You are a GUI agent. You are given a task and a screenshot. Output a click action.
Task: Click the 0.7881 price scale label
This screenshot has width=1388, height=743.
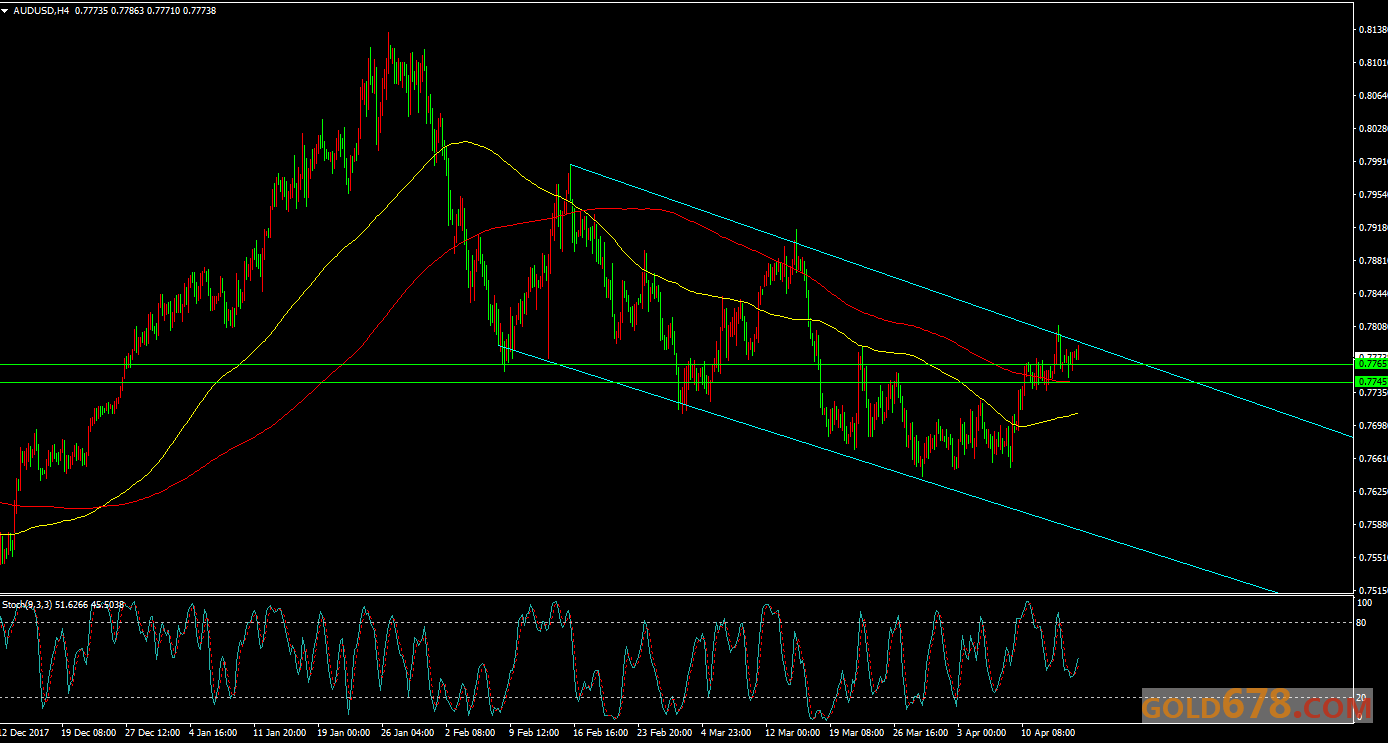[x=1373, y=261]
